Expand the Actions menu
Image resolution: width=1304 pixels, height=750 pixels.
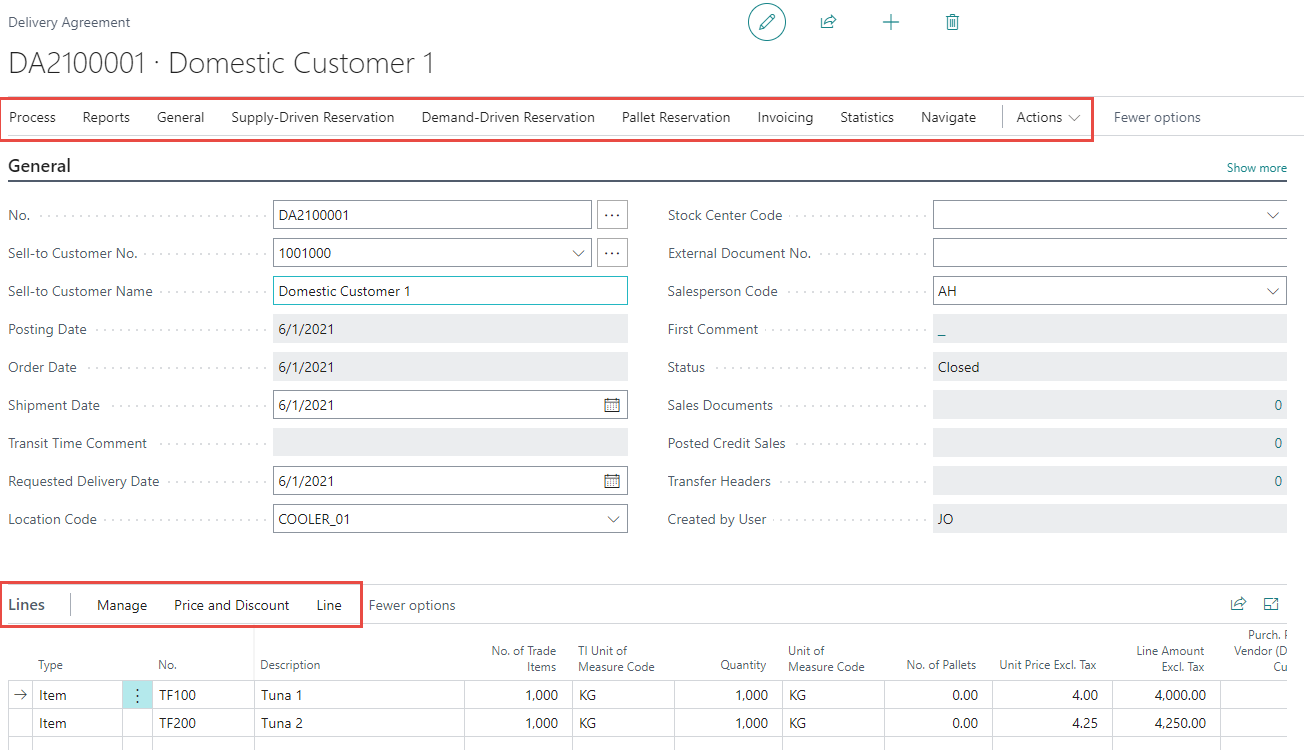click(1047, 117)
